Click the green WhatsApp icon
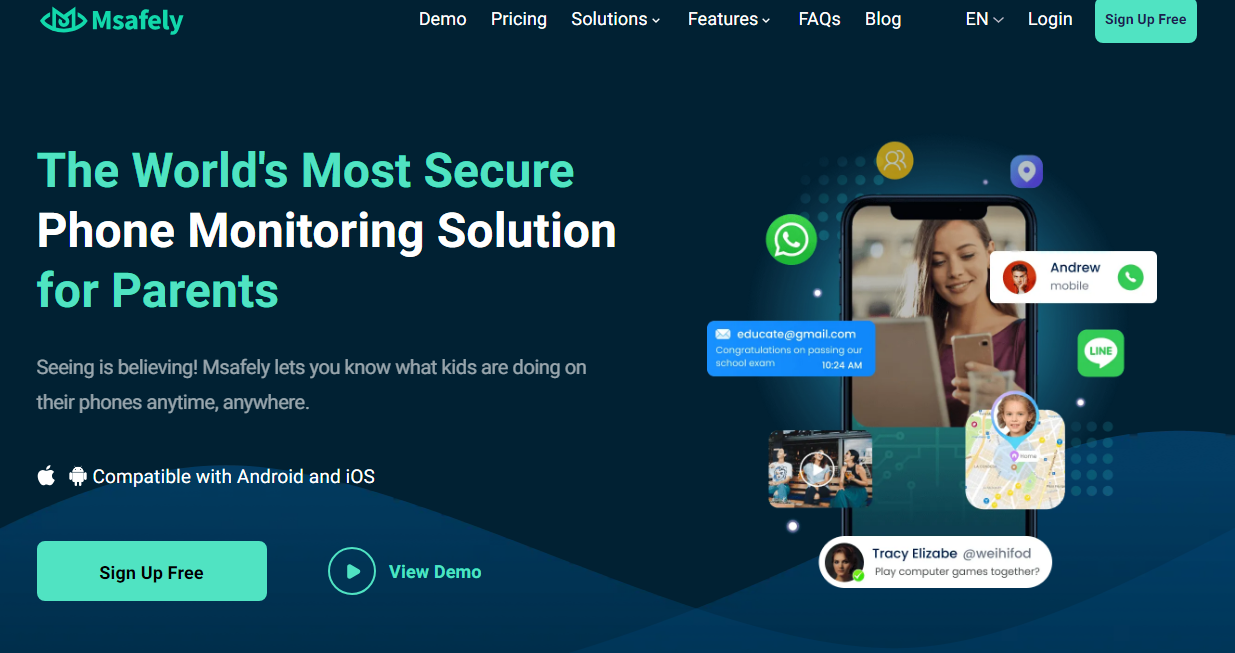The height and width of the screenshot is (653, 1235). (791, 240)
